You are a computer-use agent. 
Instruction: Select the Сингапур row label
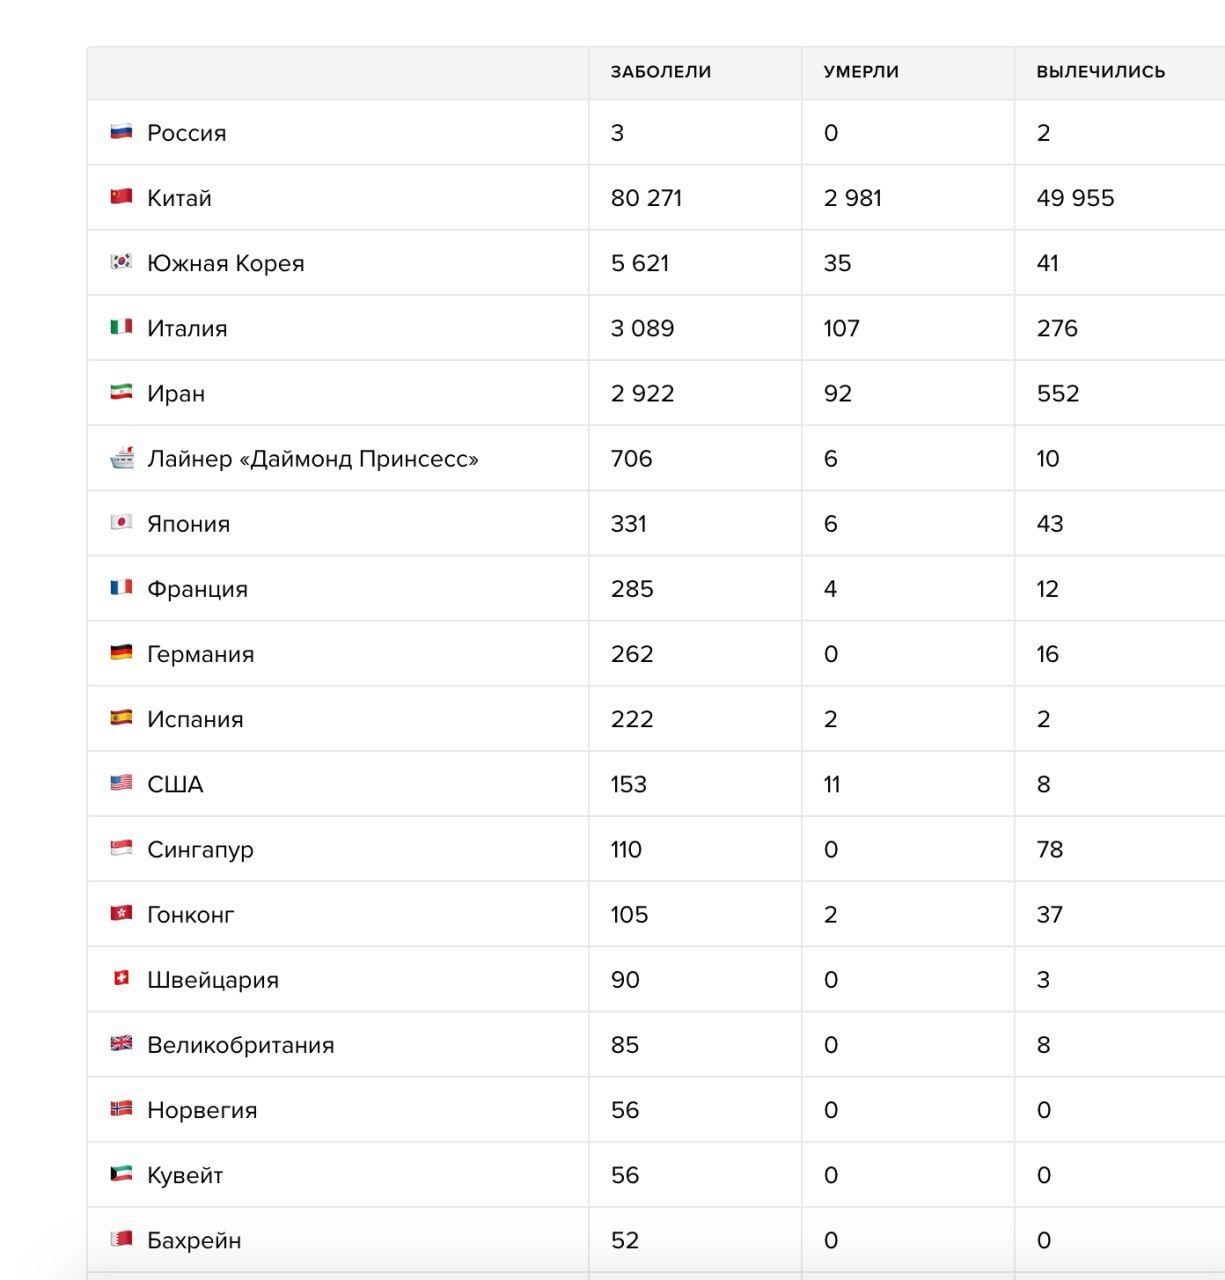pyautogui.click(x=200, y=850)
